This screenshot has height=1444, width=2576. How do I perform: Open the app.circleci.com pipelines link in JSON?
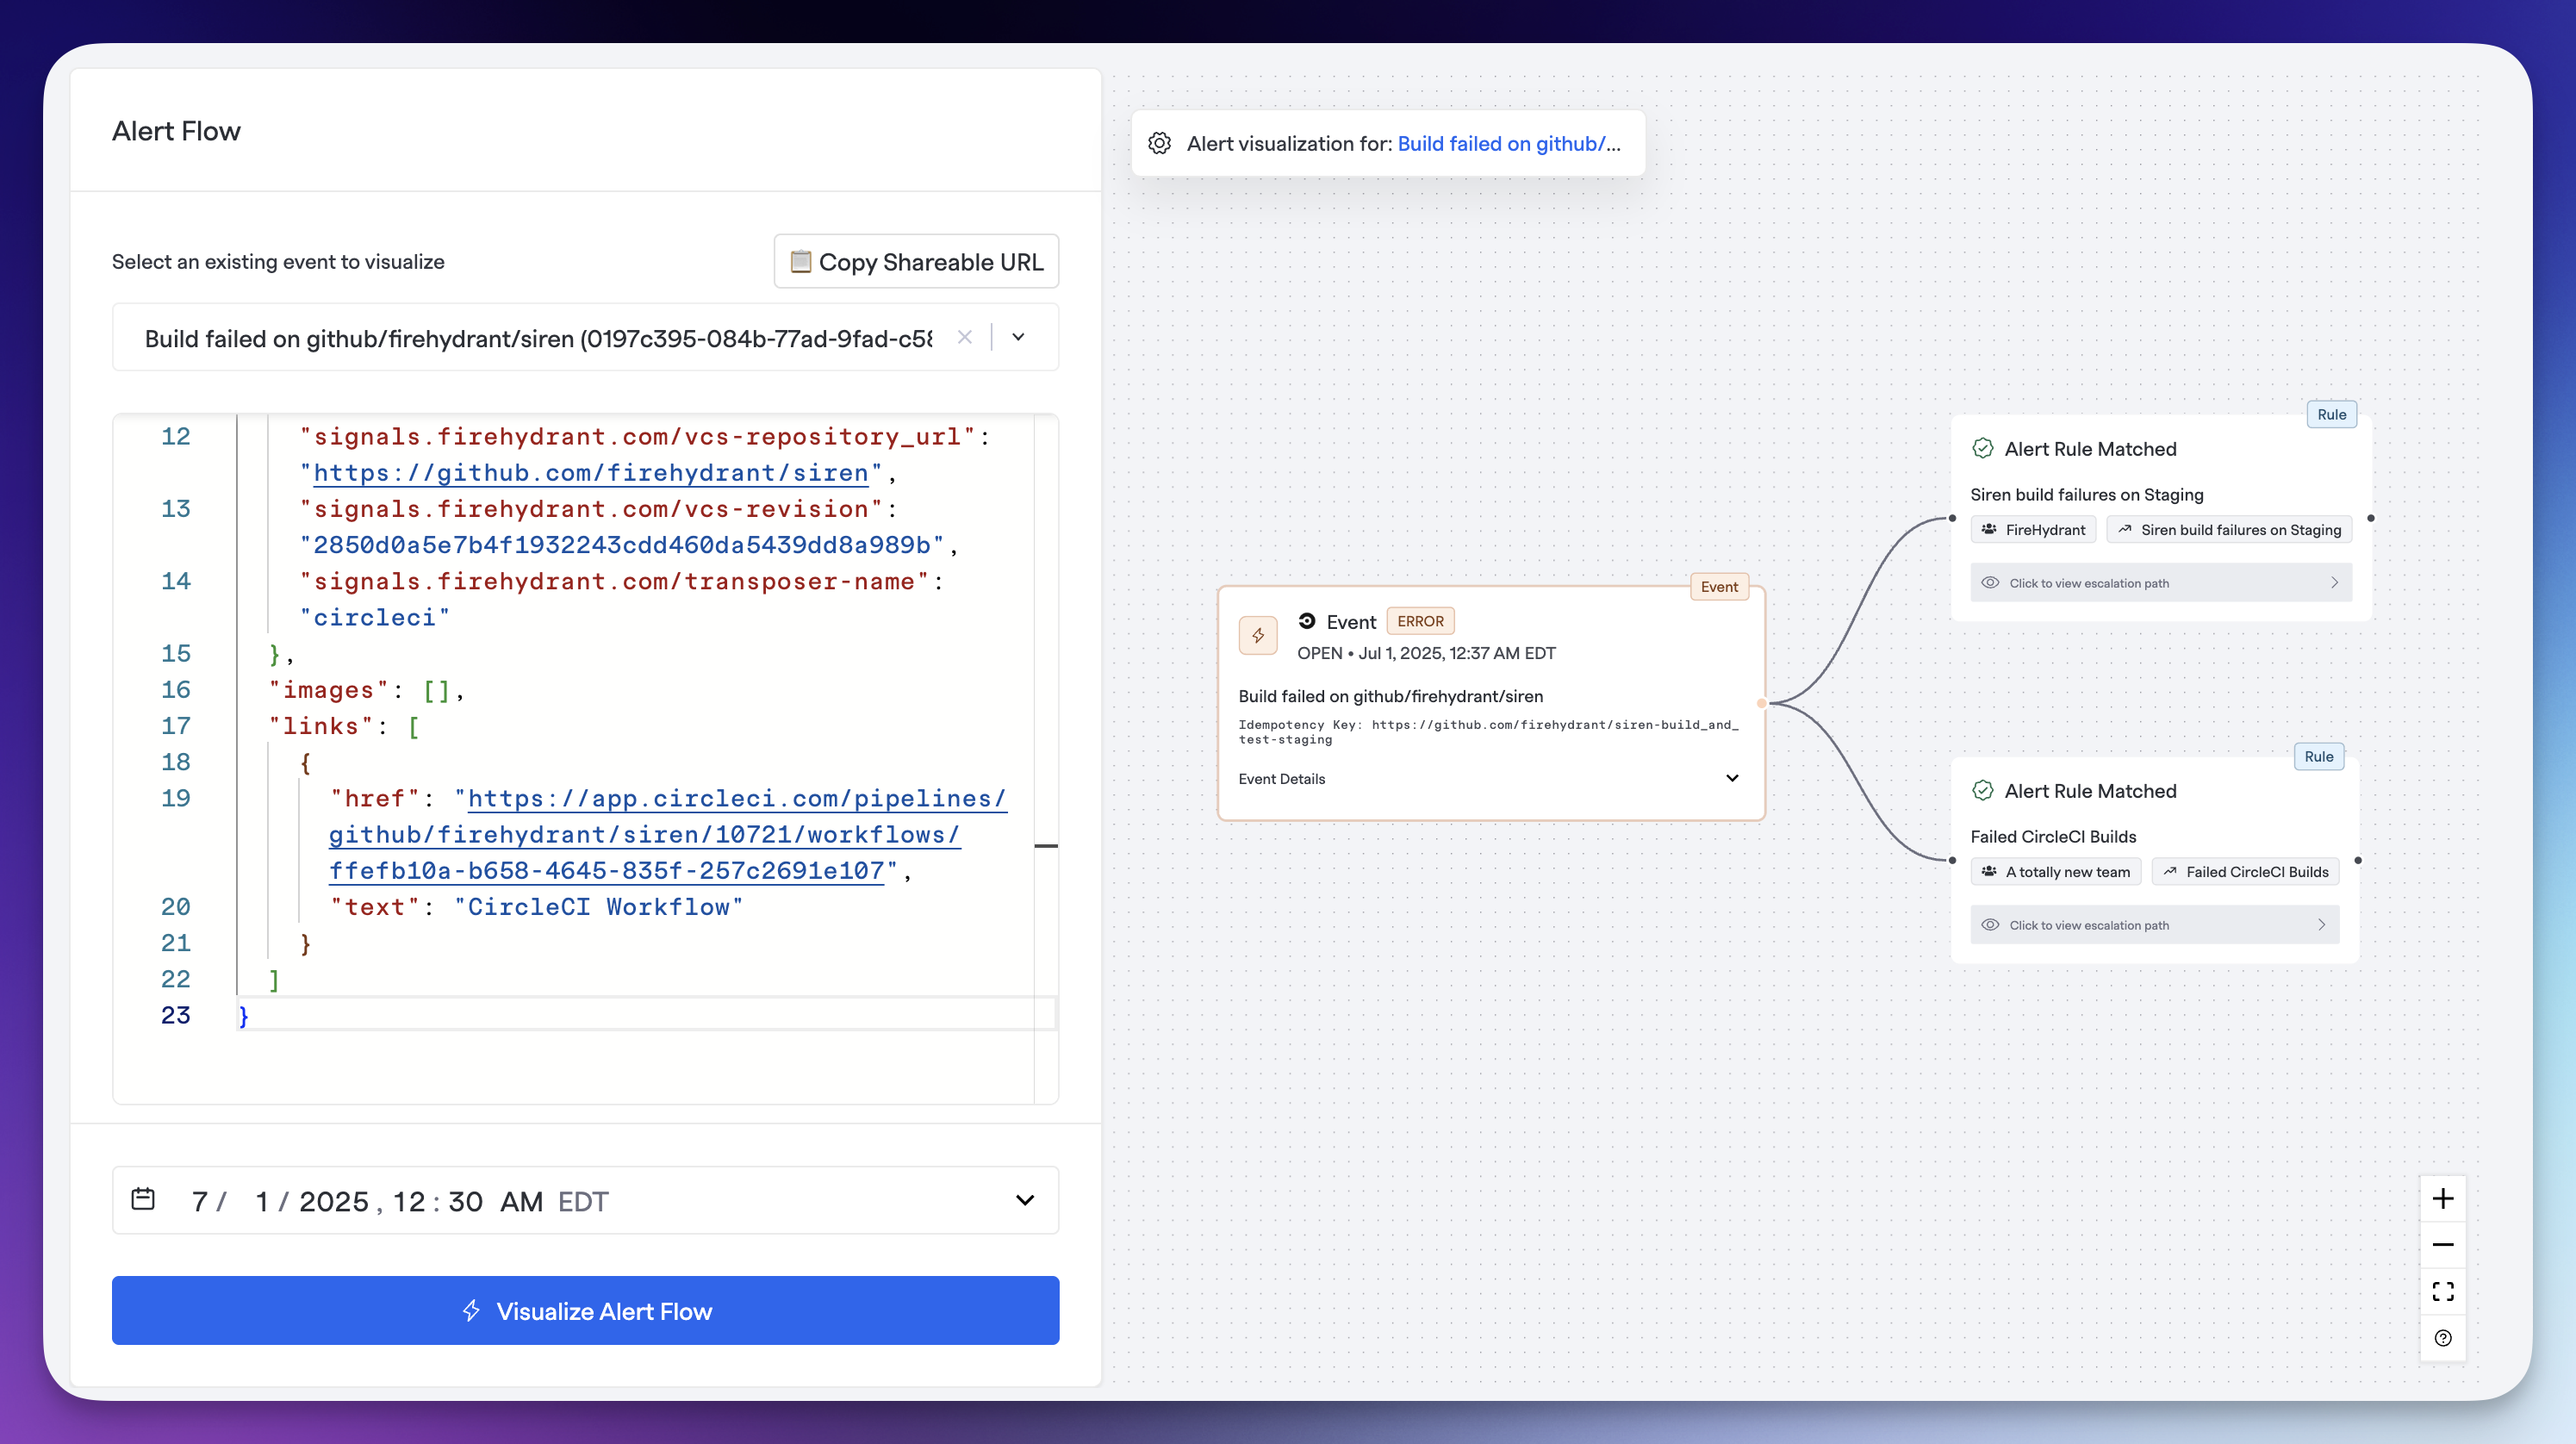(x=668, y=834)
